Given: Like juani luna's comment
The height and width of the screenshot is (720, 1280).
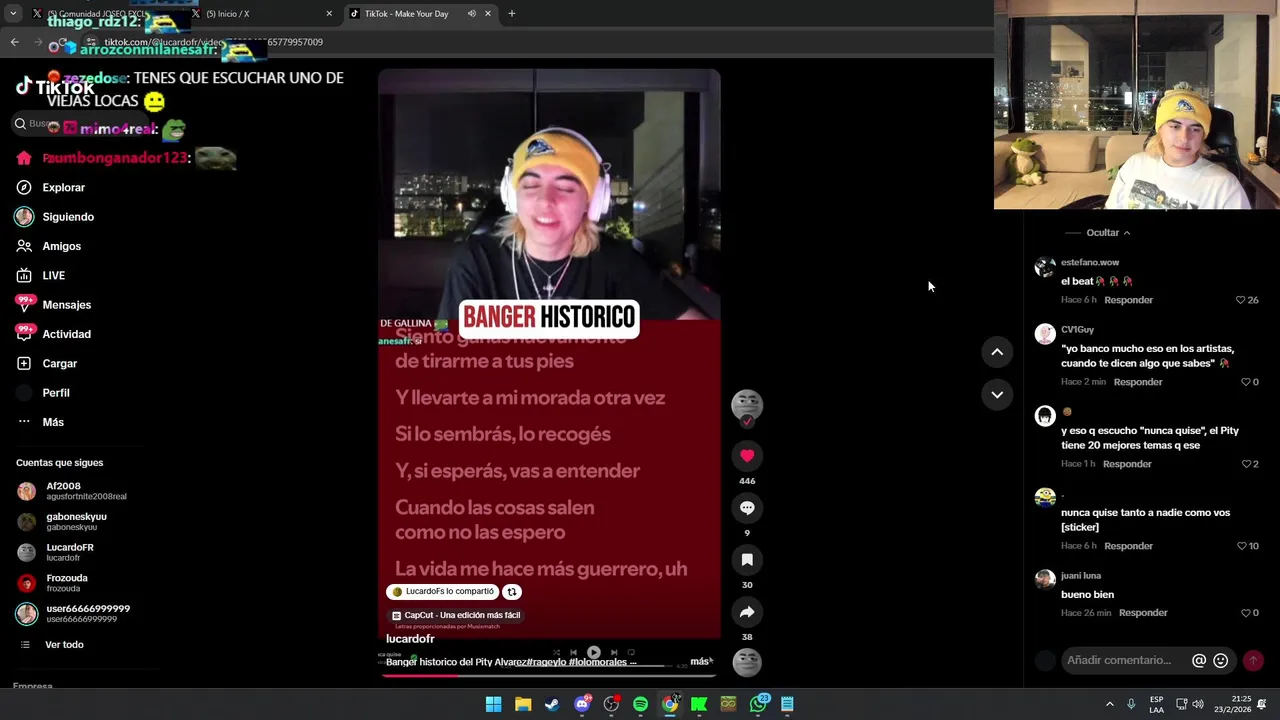Looking at the screenshot, I should [x=1246, y=613].
